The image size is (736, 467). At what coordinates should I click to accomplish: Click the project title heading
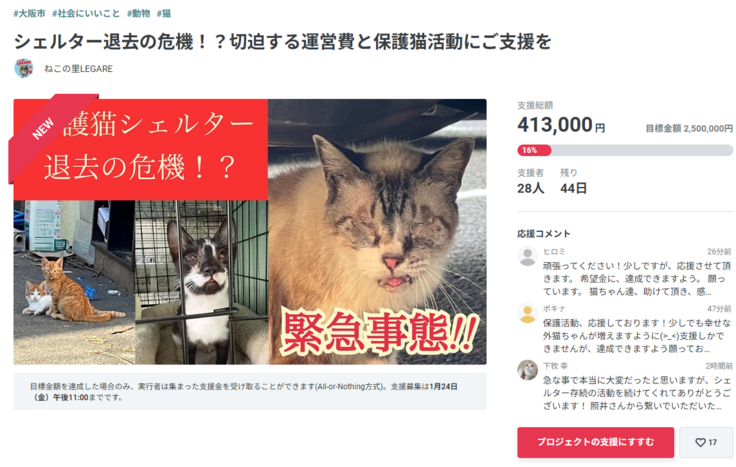tap(283, 42)
